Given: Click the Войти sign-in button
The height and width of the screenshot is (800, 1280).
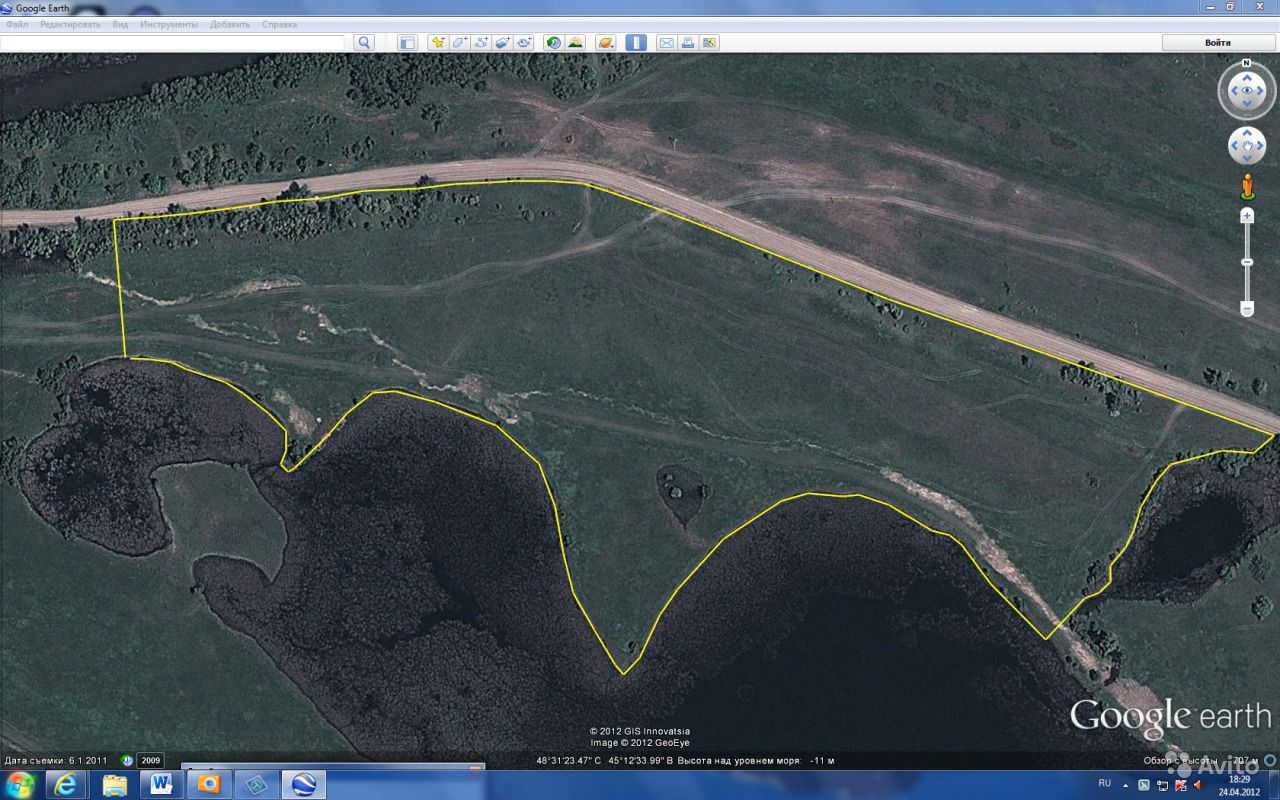Looking at the screenshot, I should point(1218,42).
